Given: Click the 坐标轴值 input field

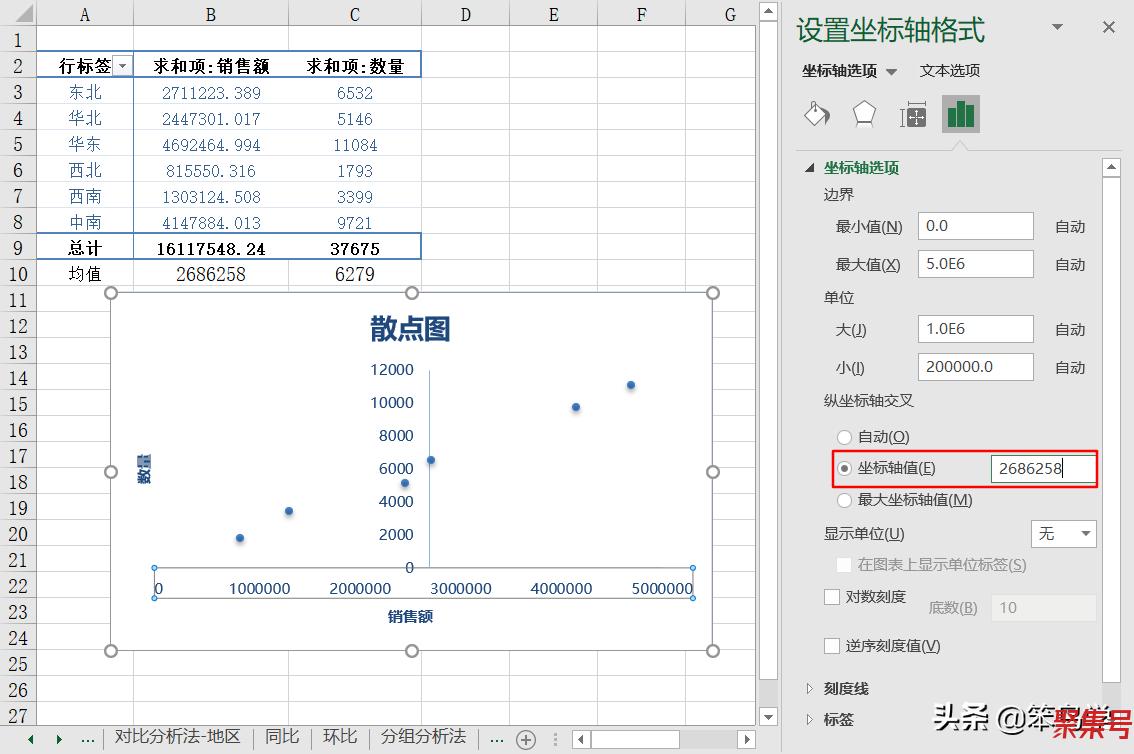Looking at the screenshot, I should 1042,468.
